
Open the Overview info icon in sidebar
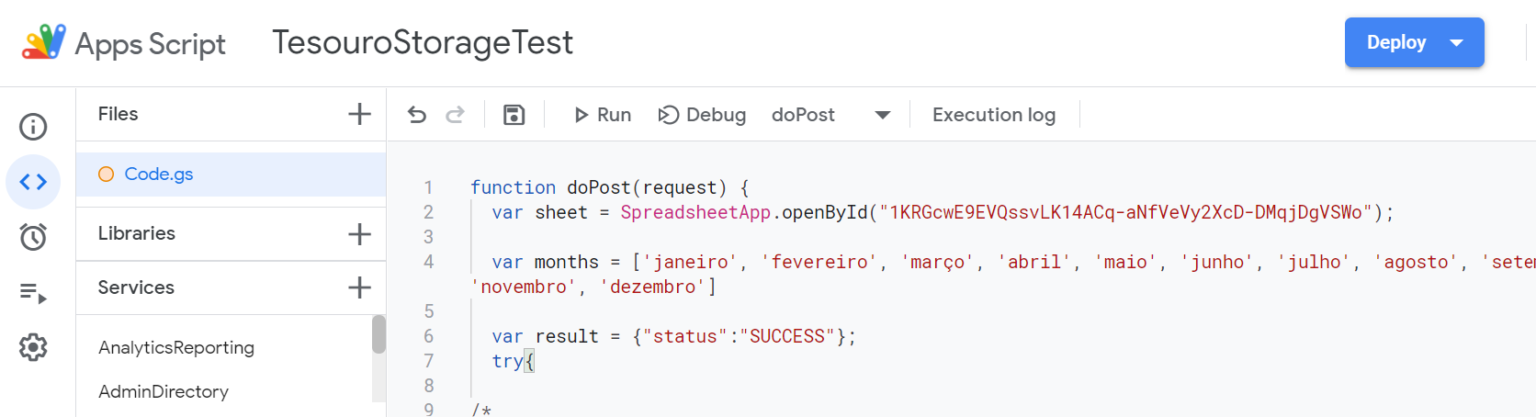click(x=33, y=127)
